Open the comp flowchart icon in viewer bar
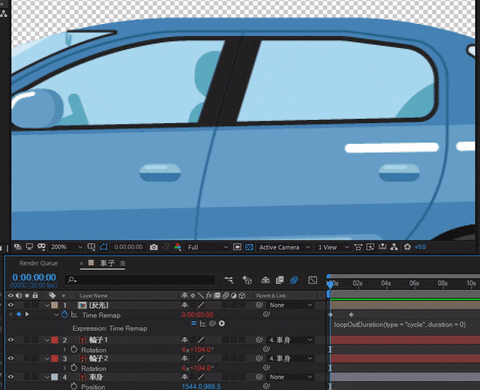480x390 pixels. [394, 247]
